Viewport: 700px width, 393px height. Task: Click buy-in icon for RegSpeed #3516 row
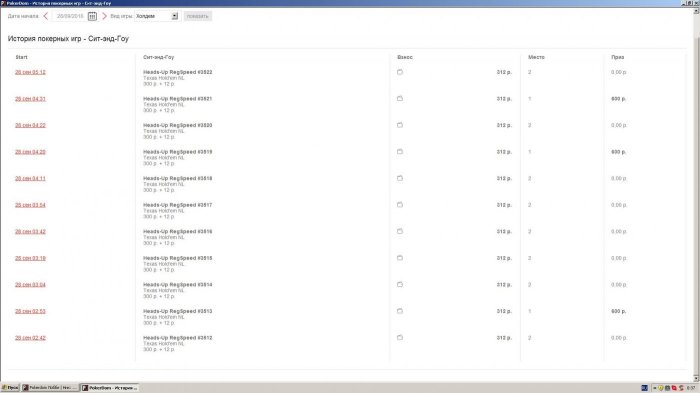click(x=400, y=231)
